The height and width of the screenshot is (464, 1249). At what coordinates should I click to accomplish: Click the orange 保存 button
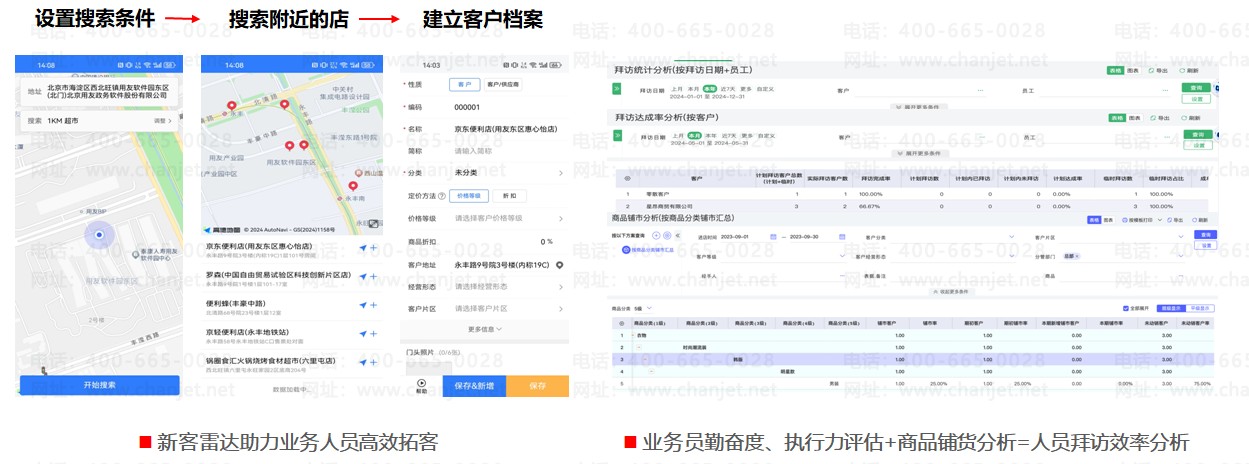pyautogui.click(x=537, y=386)
